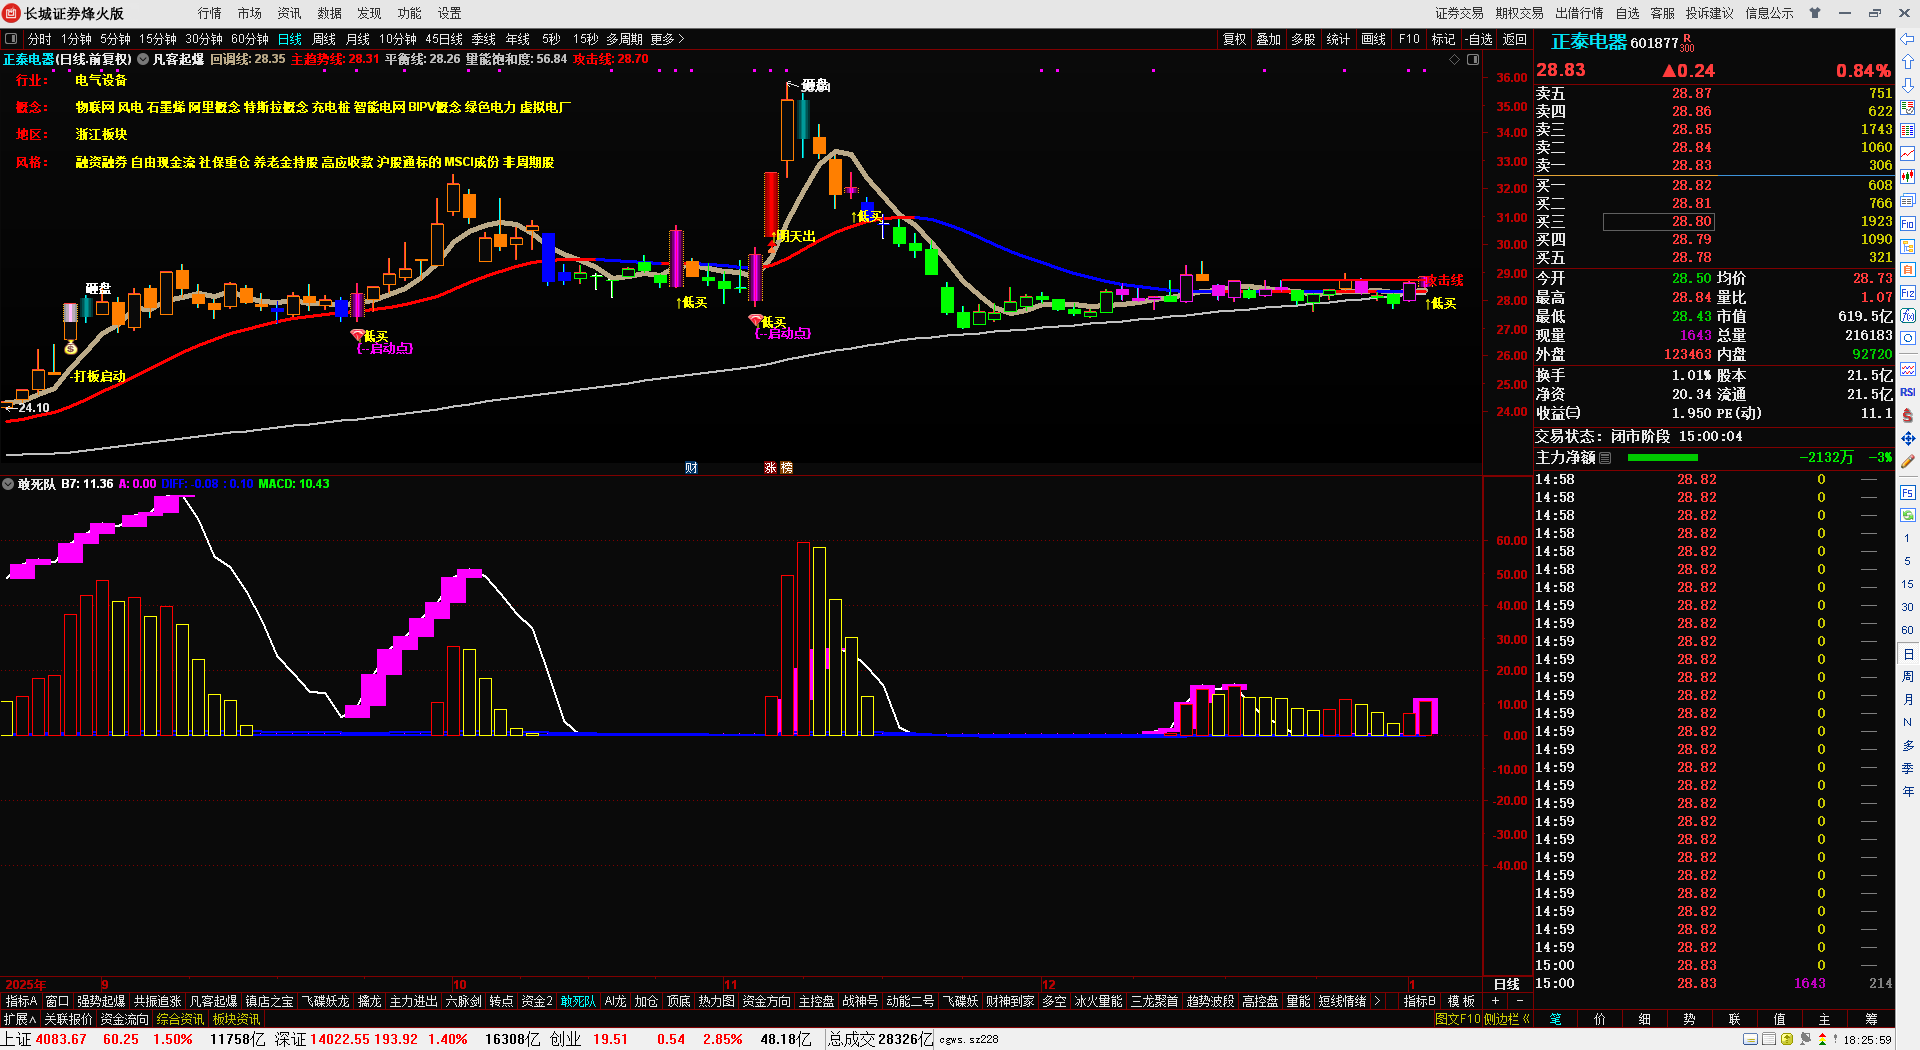Open the 模板 template selector
The height and width of the screenshot is (1050, 1920).
pyautogui.click(x=1461, y=1001)
